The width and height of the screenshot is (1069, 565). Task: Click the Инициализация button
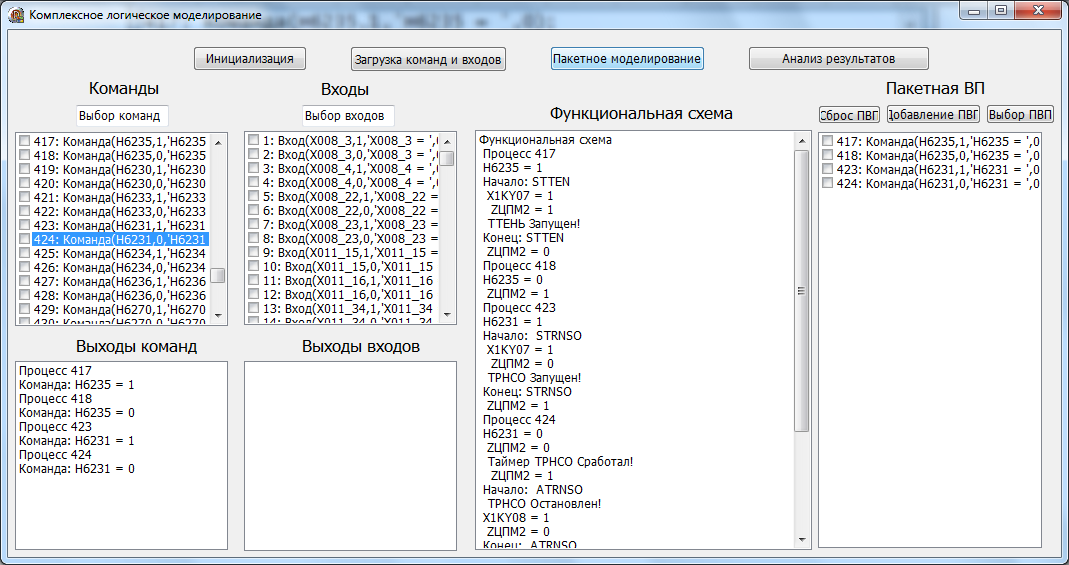[250, 59]
